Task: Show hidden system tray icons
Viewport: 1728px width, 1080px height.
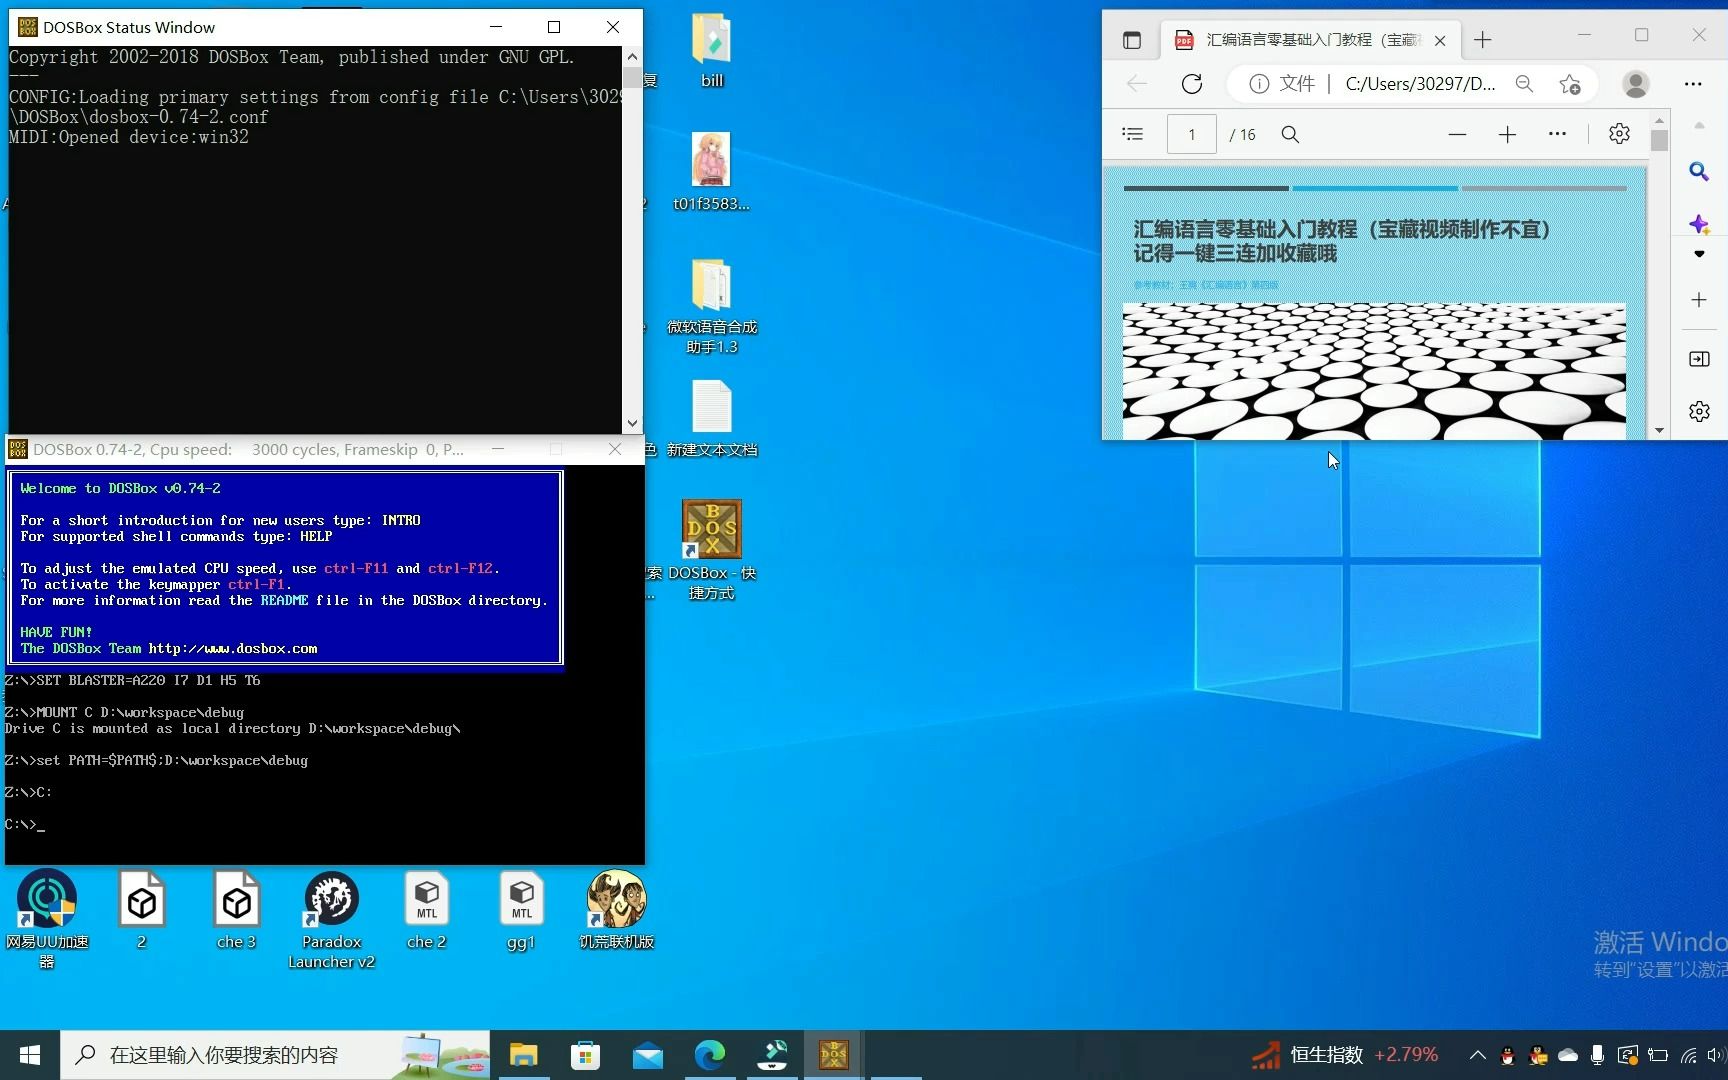Action: 1477,1055
